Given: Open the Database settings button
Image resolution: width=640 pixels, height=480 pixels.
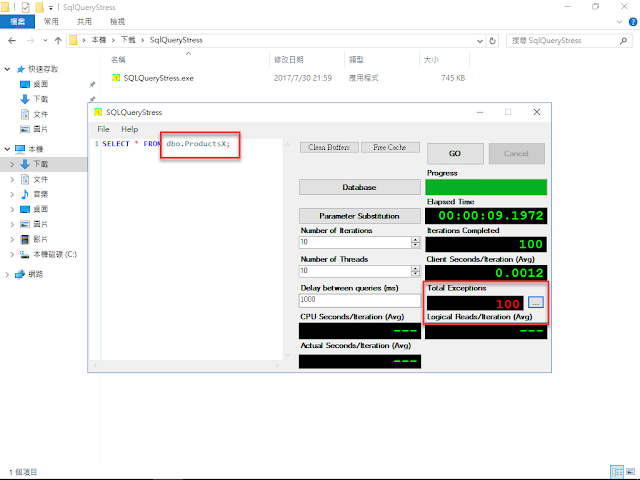Looking at the screenshot, I should click(x=360, y=187).
